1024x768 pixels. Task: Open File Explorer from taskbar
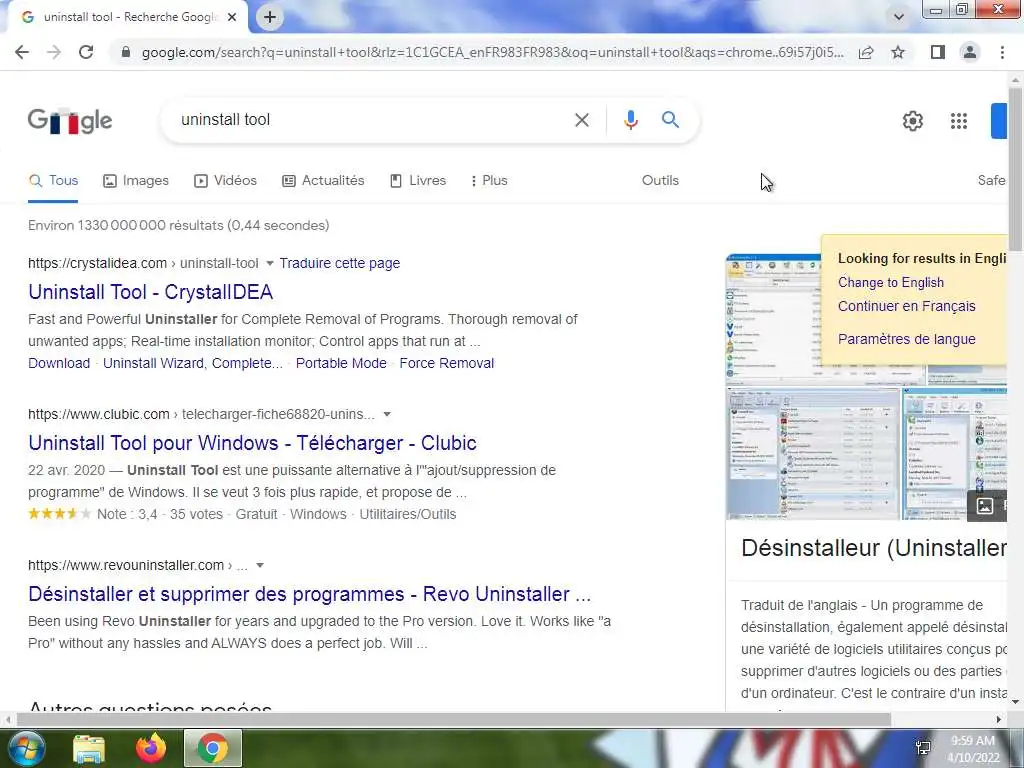click(x=89, y=748)
